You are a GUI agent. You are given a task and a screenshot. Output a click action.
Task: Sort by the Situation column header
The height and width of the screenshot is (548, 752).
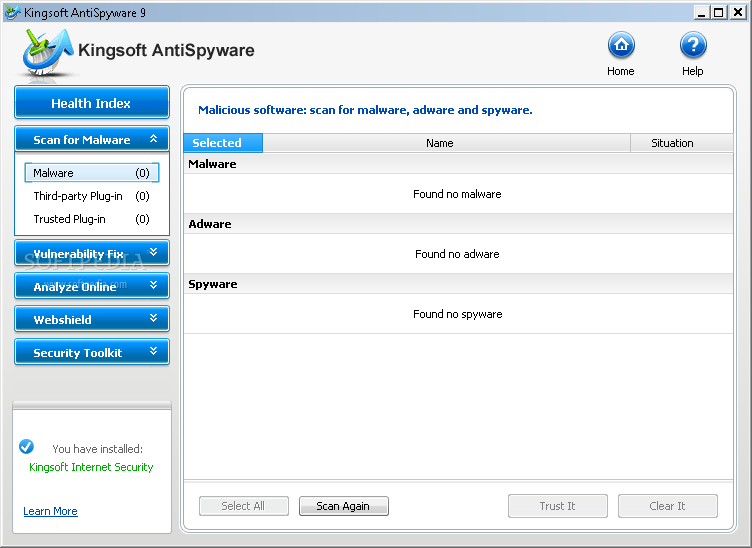[x=682, y=143]
